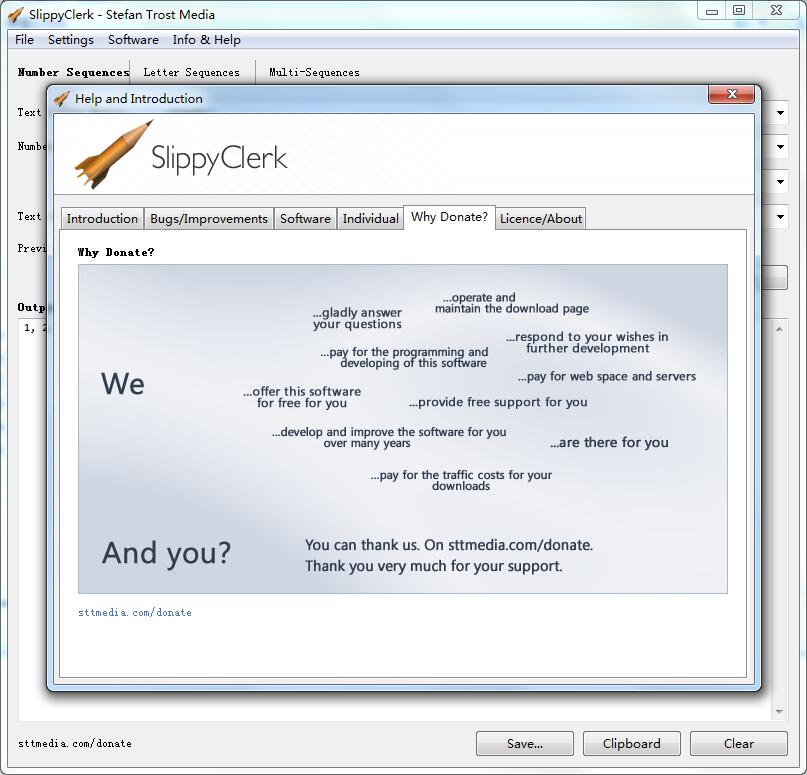Open the Individual tab
The width and height of the screenshot is (807, 775).
[x=371, y=219]
